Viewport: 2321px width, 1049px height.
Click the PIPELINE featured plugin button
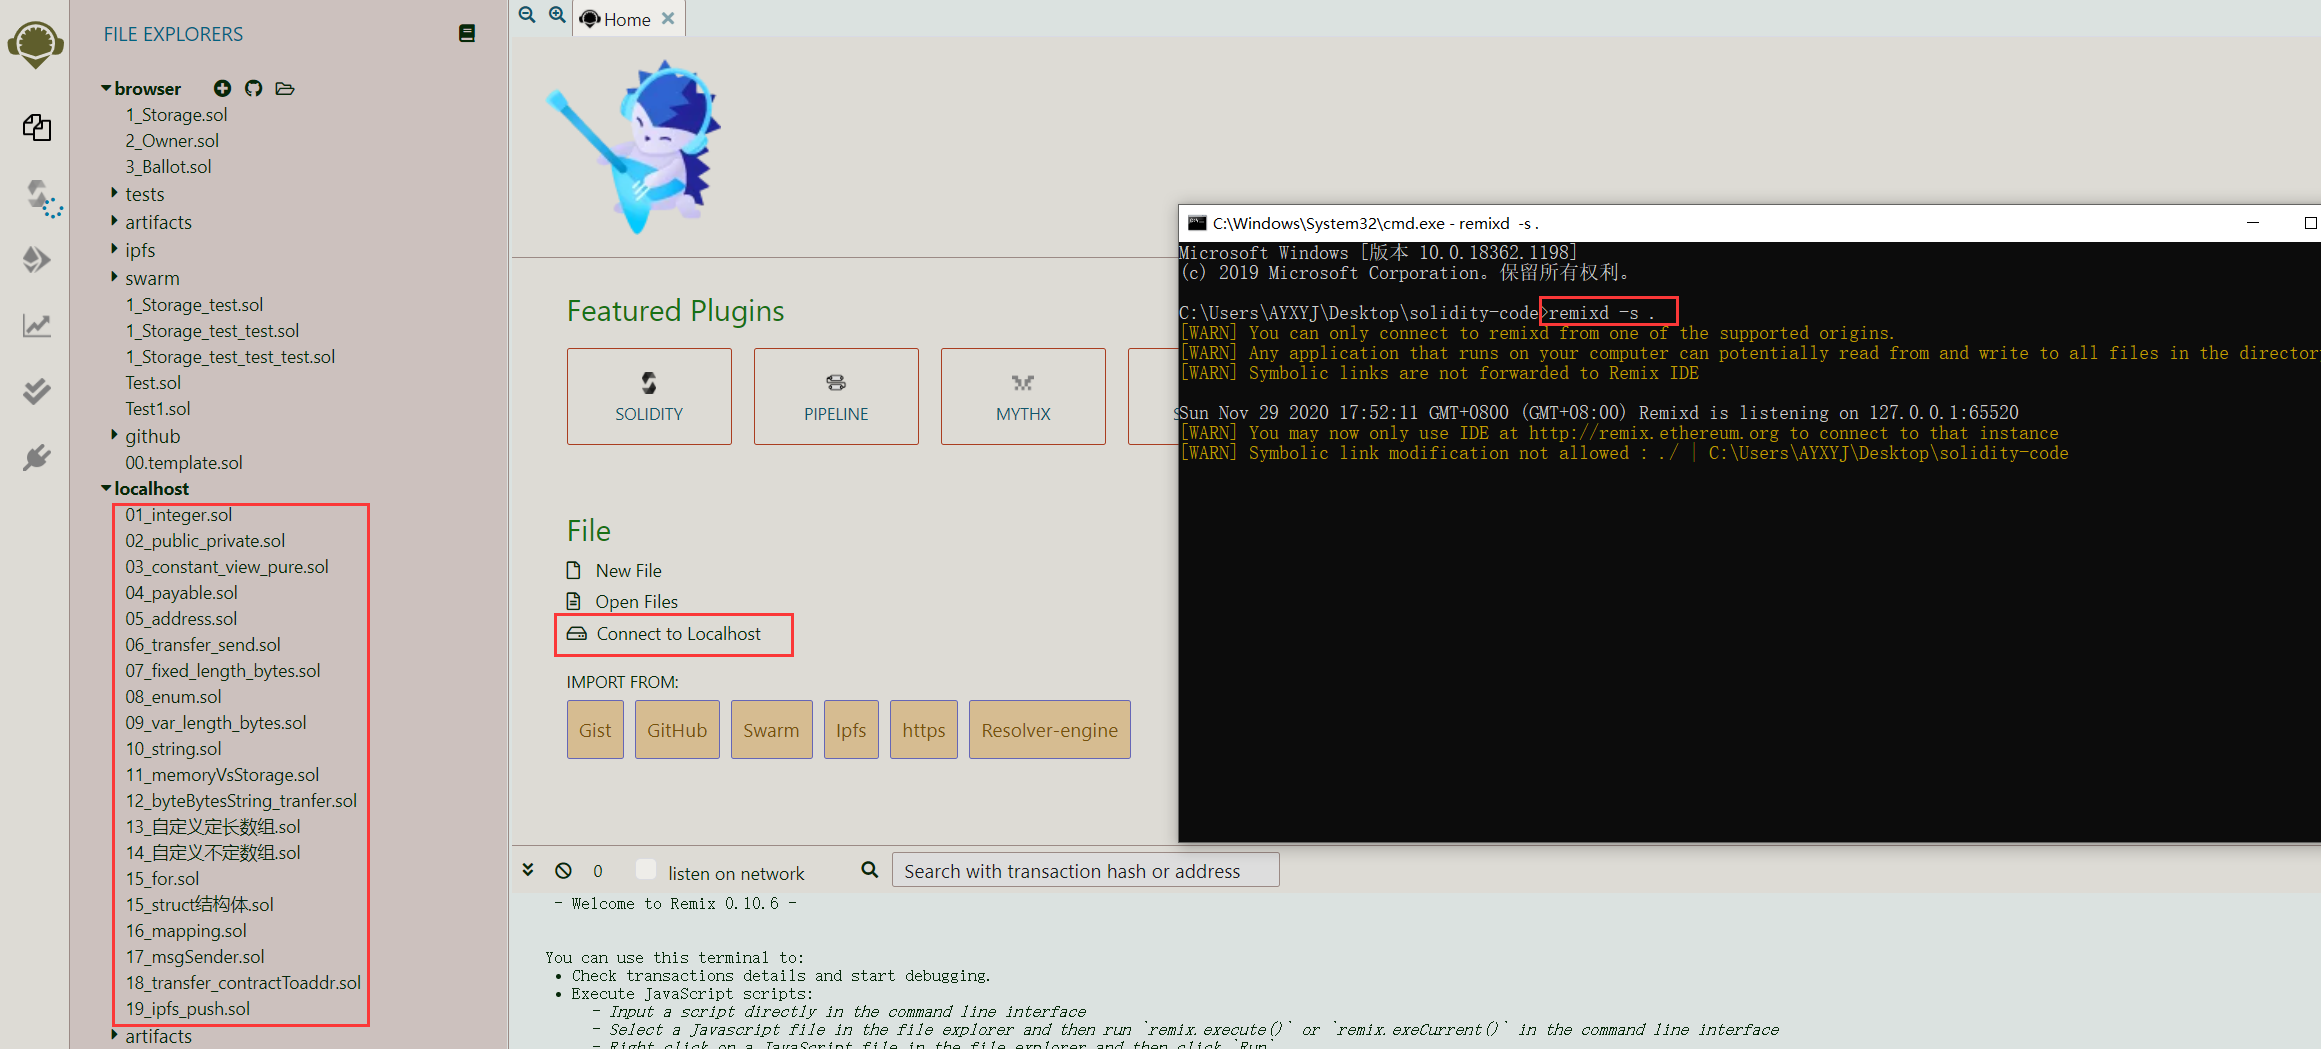836,396
